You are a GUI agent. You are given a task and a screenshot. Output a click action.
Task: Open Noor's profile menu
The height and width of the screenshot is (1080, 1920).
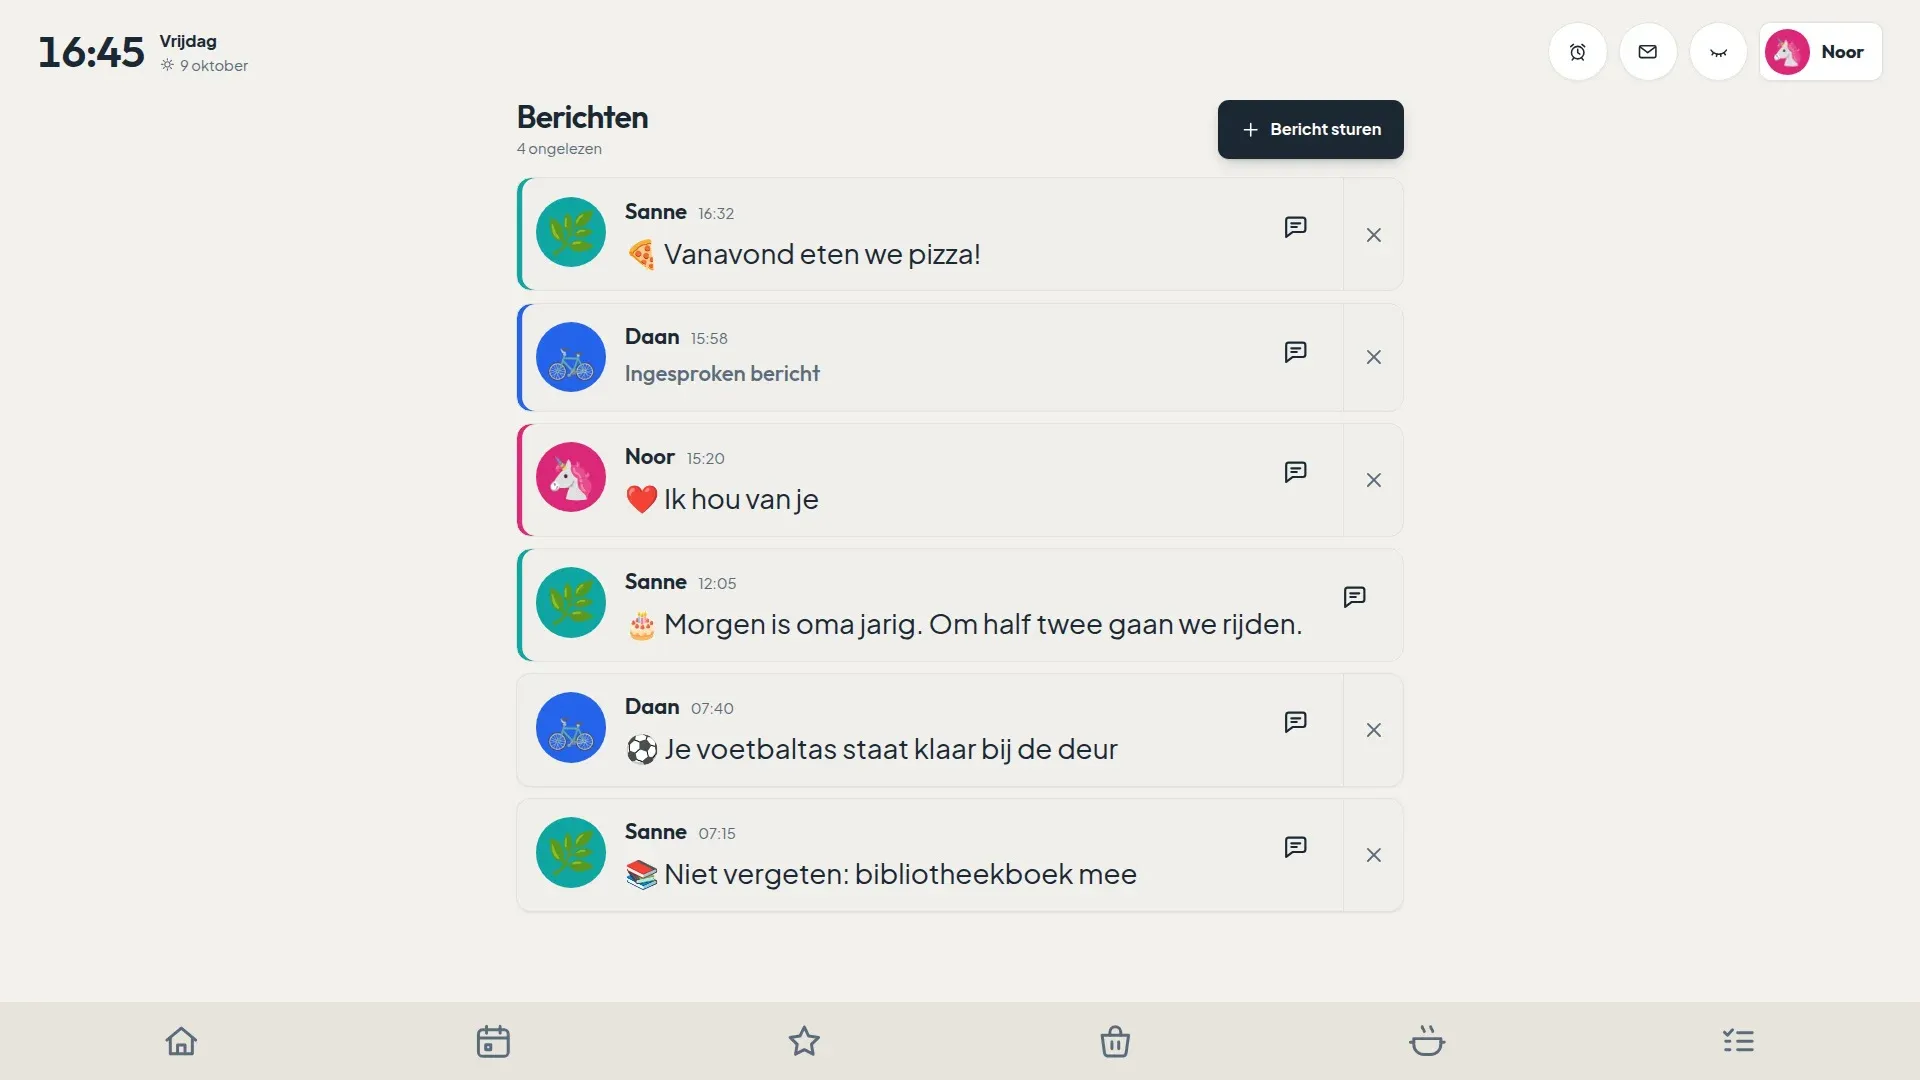[1821, 52]
